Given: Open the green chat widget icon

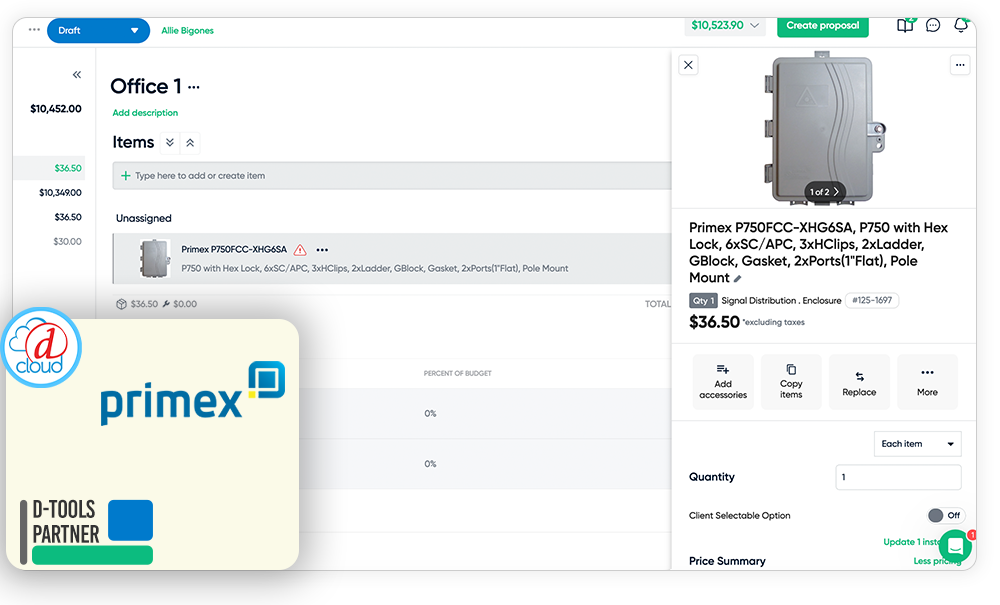Looking at the screenshot, I should [955, 546].
